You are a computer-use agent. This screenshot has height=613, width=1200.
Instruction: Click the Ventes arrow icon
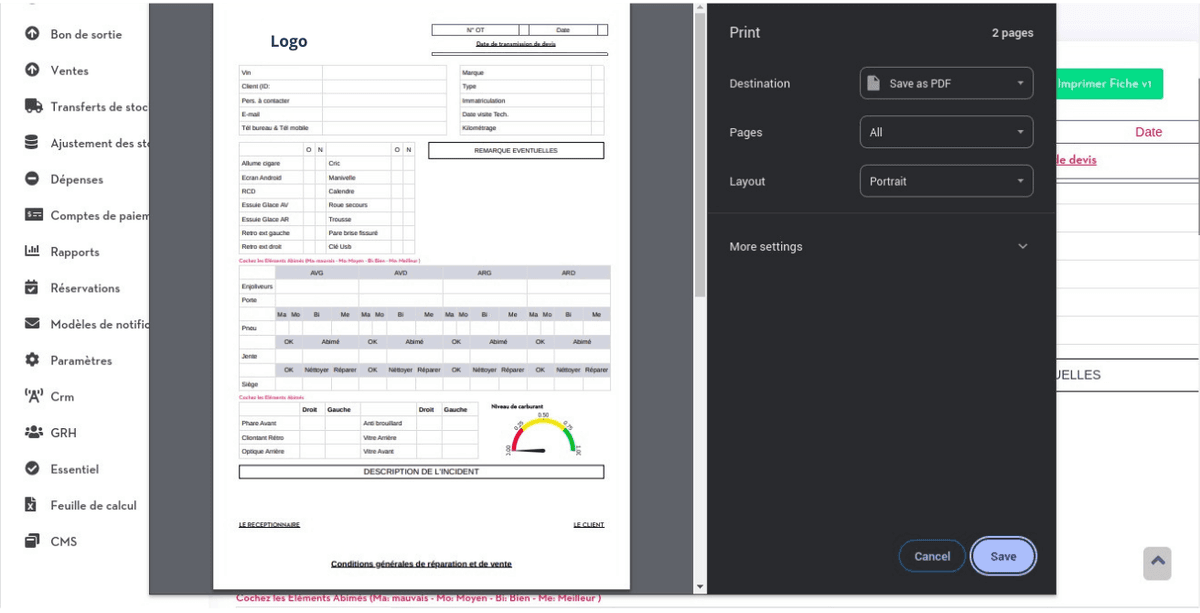(32, 70)
